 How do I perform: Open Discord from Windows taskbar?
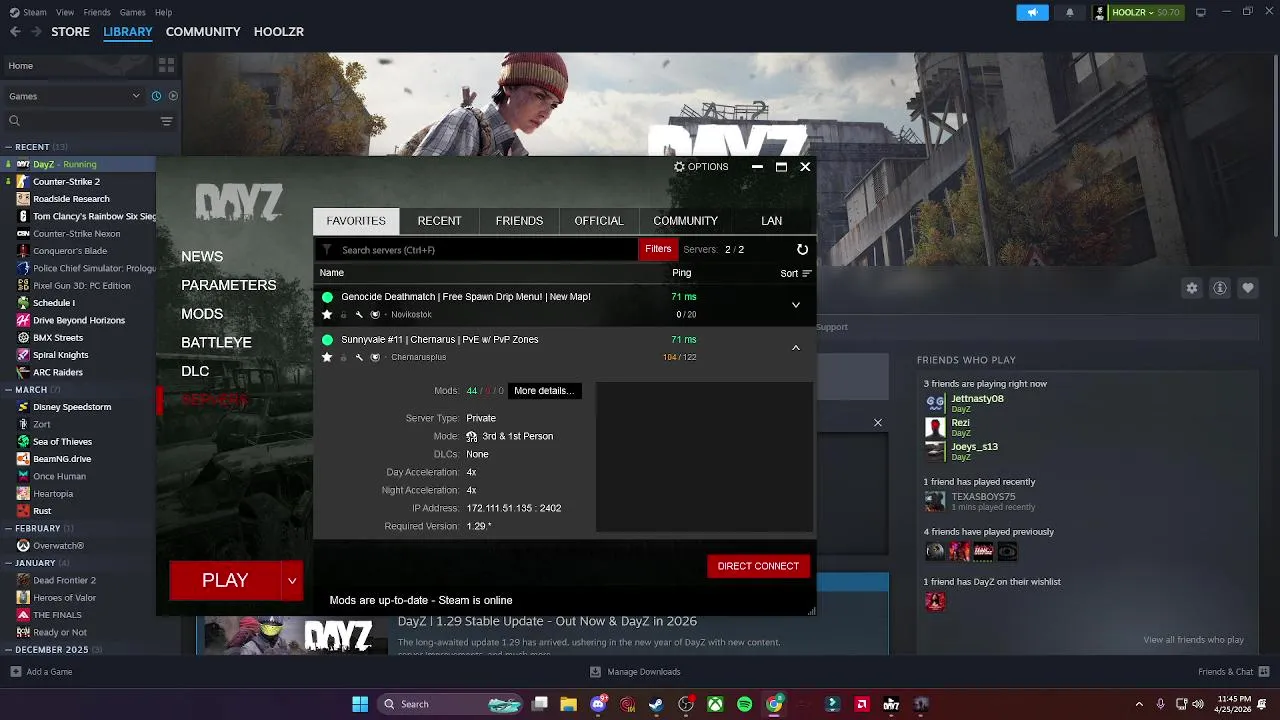598,704
